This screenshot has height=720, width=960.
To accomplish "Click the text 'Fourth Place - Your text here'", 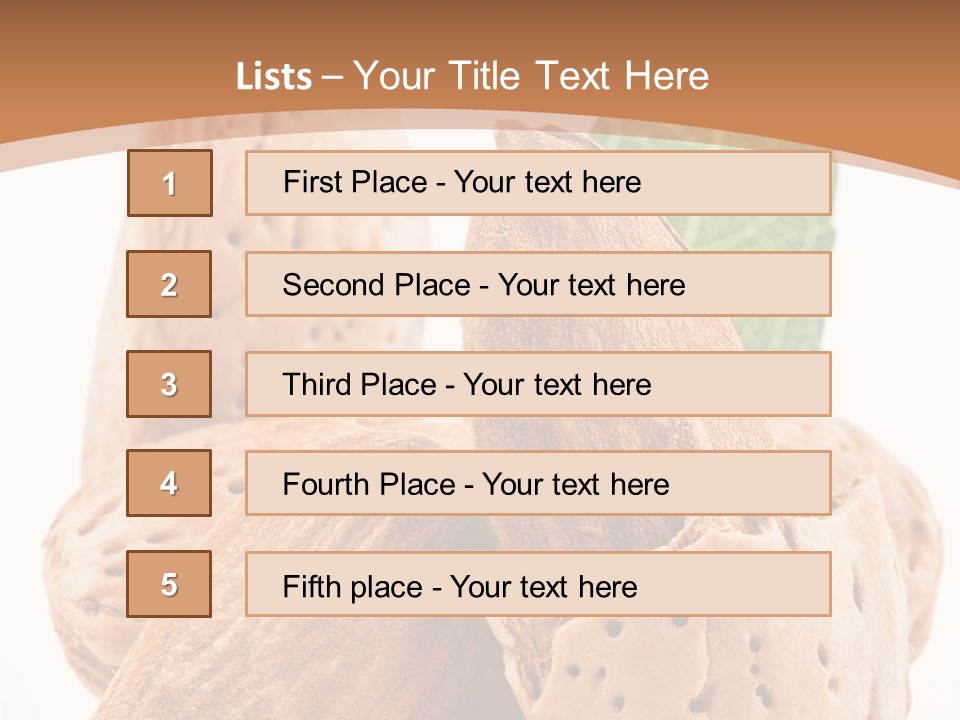I will [x=476, y=484].
